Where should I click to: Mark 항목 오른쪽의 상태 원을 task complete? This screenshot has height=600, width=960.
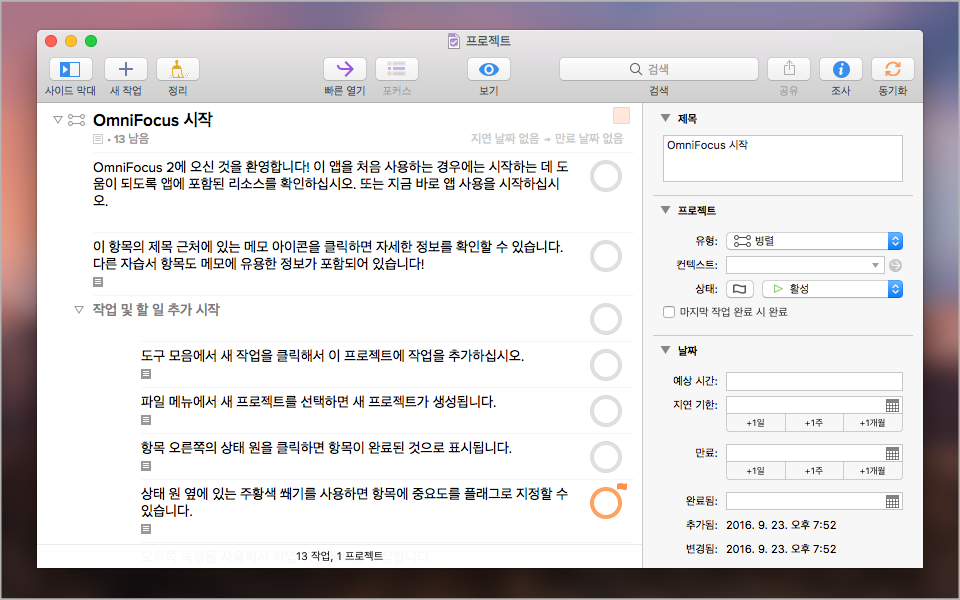[x=606, y=457]
